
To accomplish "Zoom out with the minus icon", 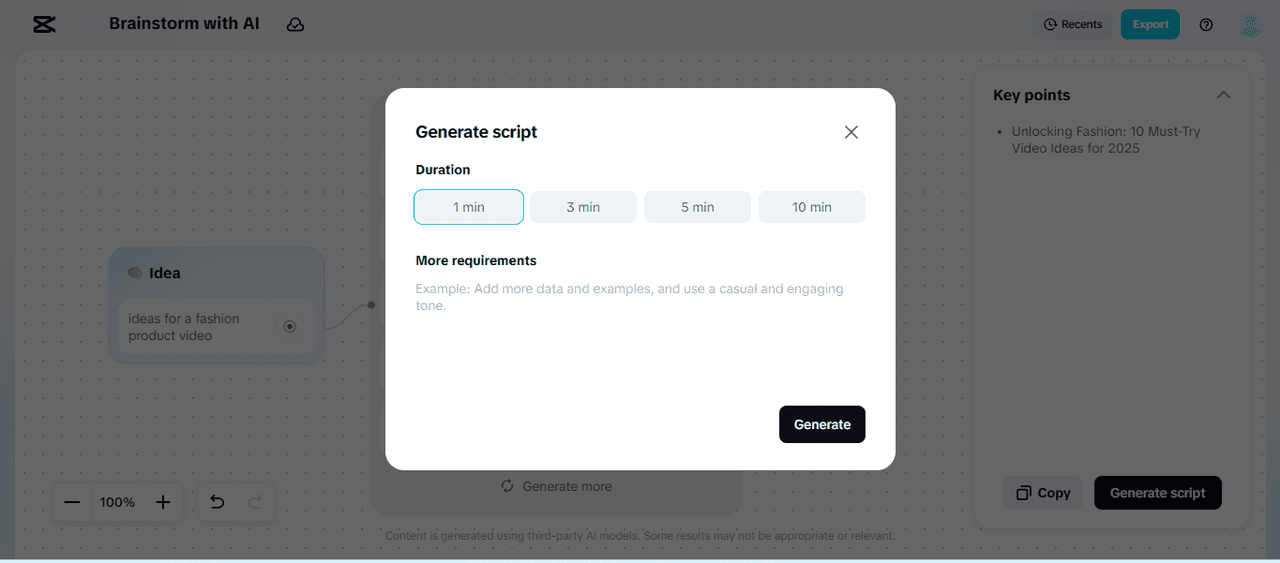I will tap(72, 502).
